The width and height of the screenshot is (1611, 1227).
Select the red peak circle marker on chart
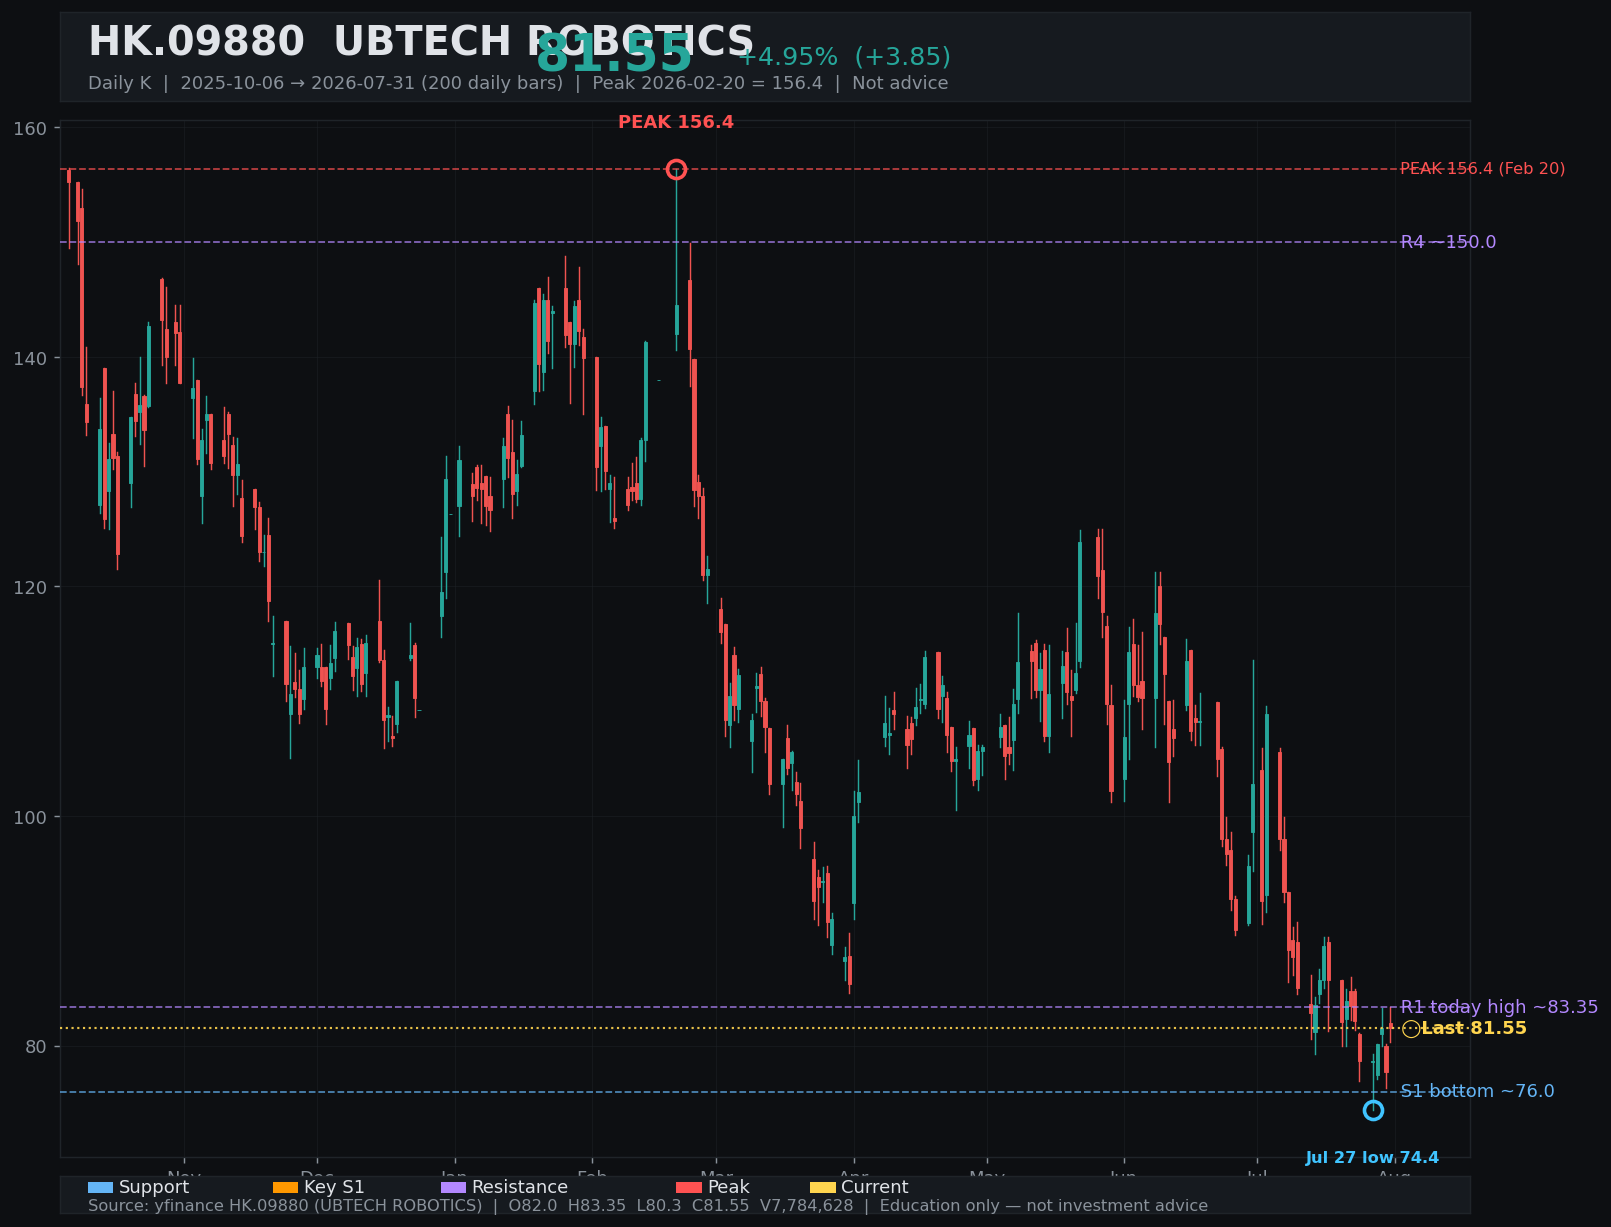676,169
